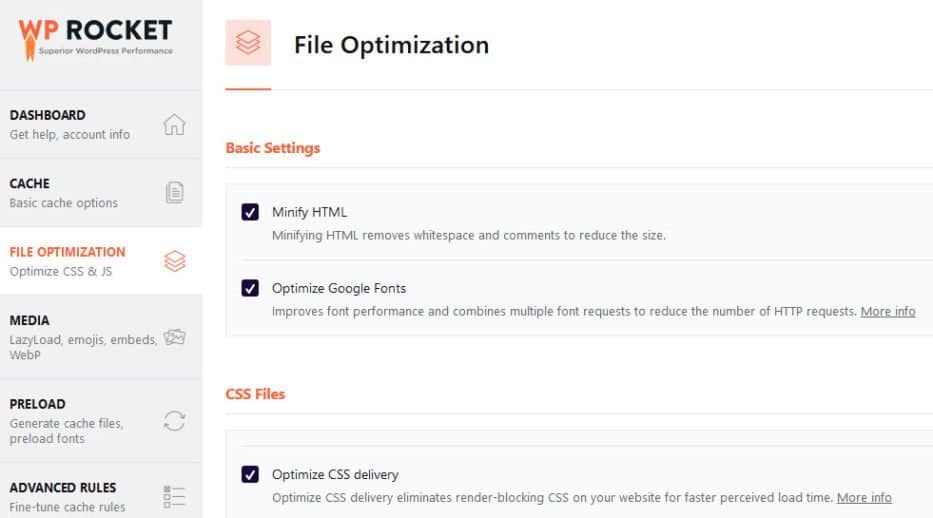Click the Dashboard house icon
Image resolution: width=933 pixels, height=518 pixels.
coord(174,124)
